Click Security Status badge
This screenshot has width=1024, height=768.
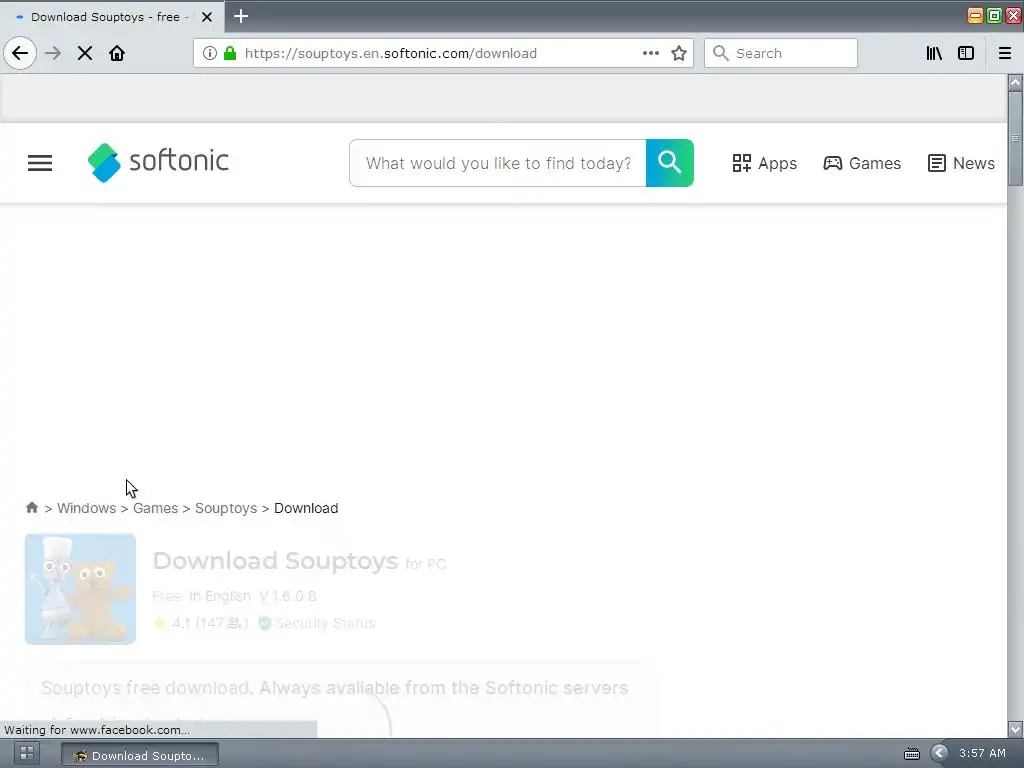pos(317,623)
